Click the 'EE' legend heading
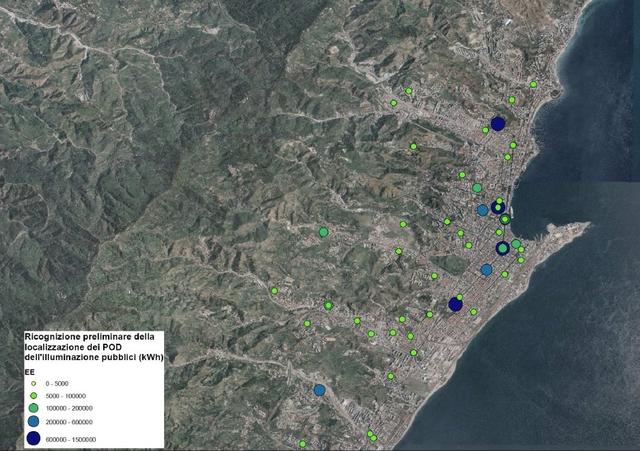This screenshot has height=451, width=640. [x=29, y=371]
